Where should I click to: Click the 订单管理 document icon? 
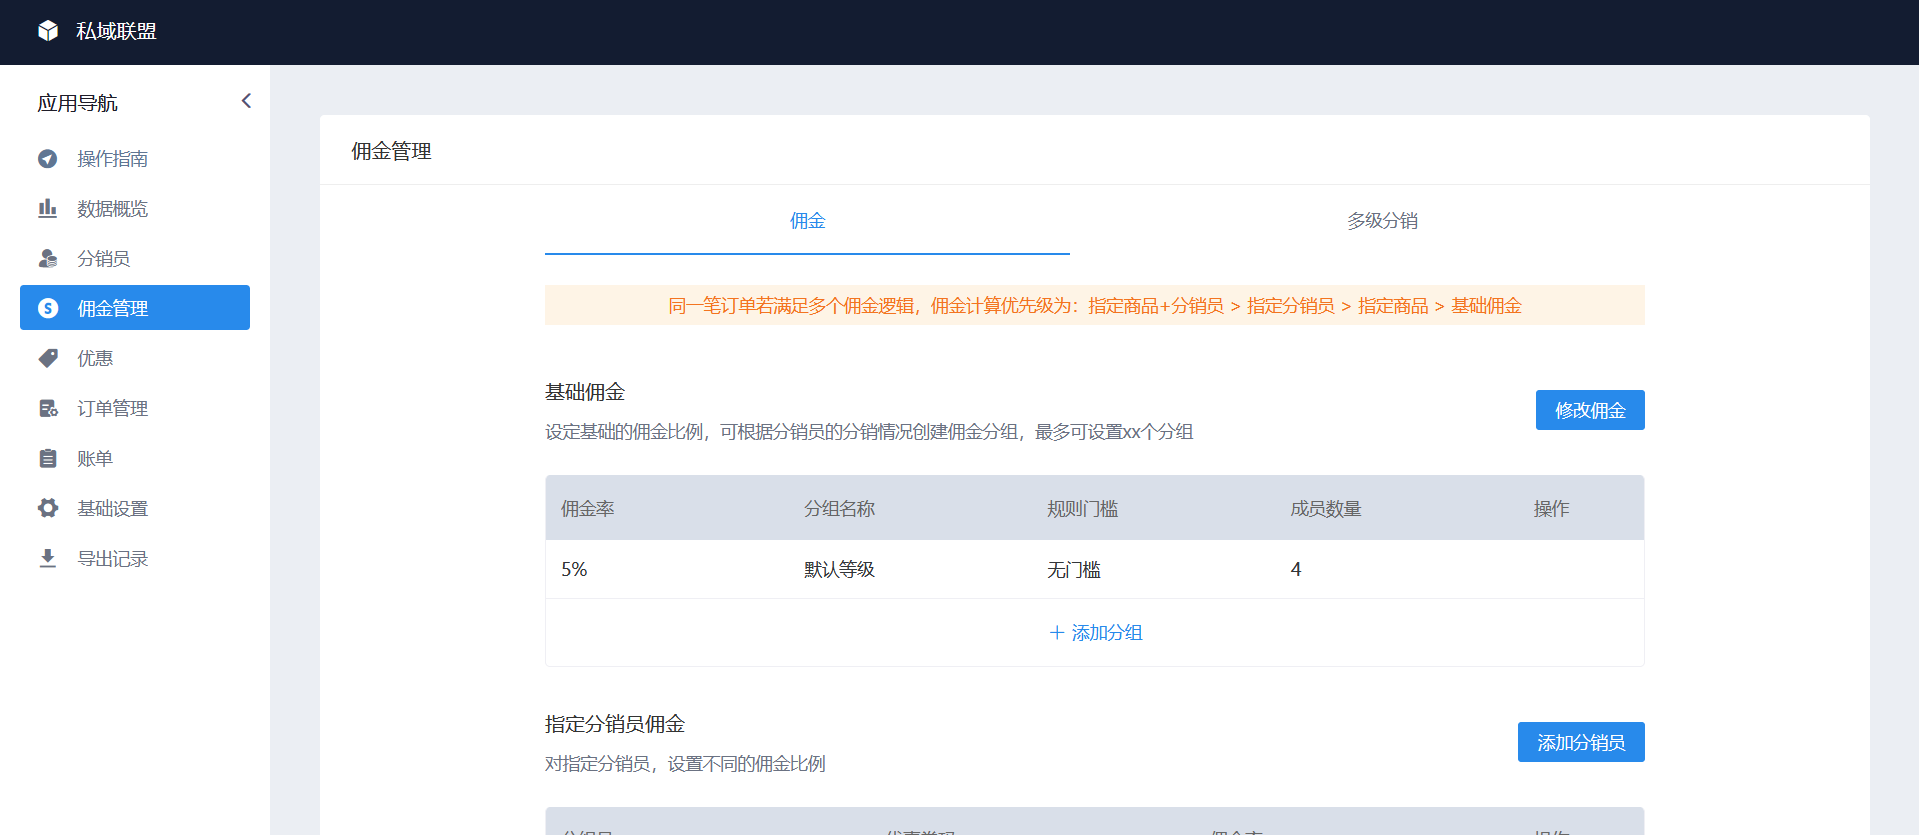tap(48, 408)
